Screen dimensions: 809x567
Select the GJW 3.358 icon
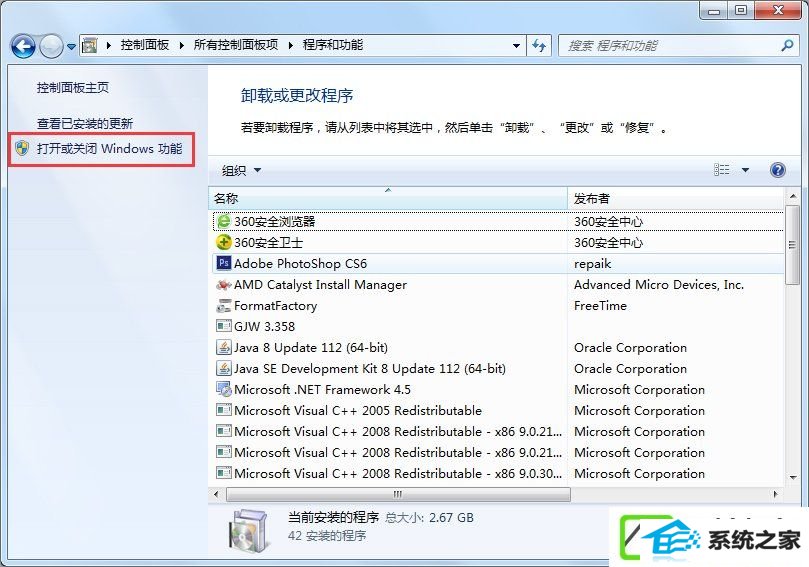point(224,326)
